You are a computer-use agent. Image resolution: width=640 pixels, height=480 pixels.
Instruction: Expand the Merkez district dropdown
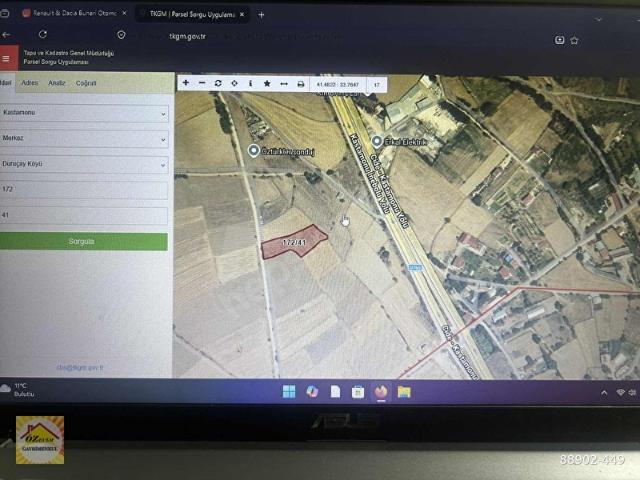tap(84, 139)
